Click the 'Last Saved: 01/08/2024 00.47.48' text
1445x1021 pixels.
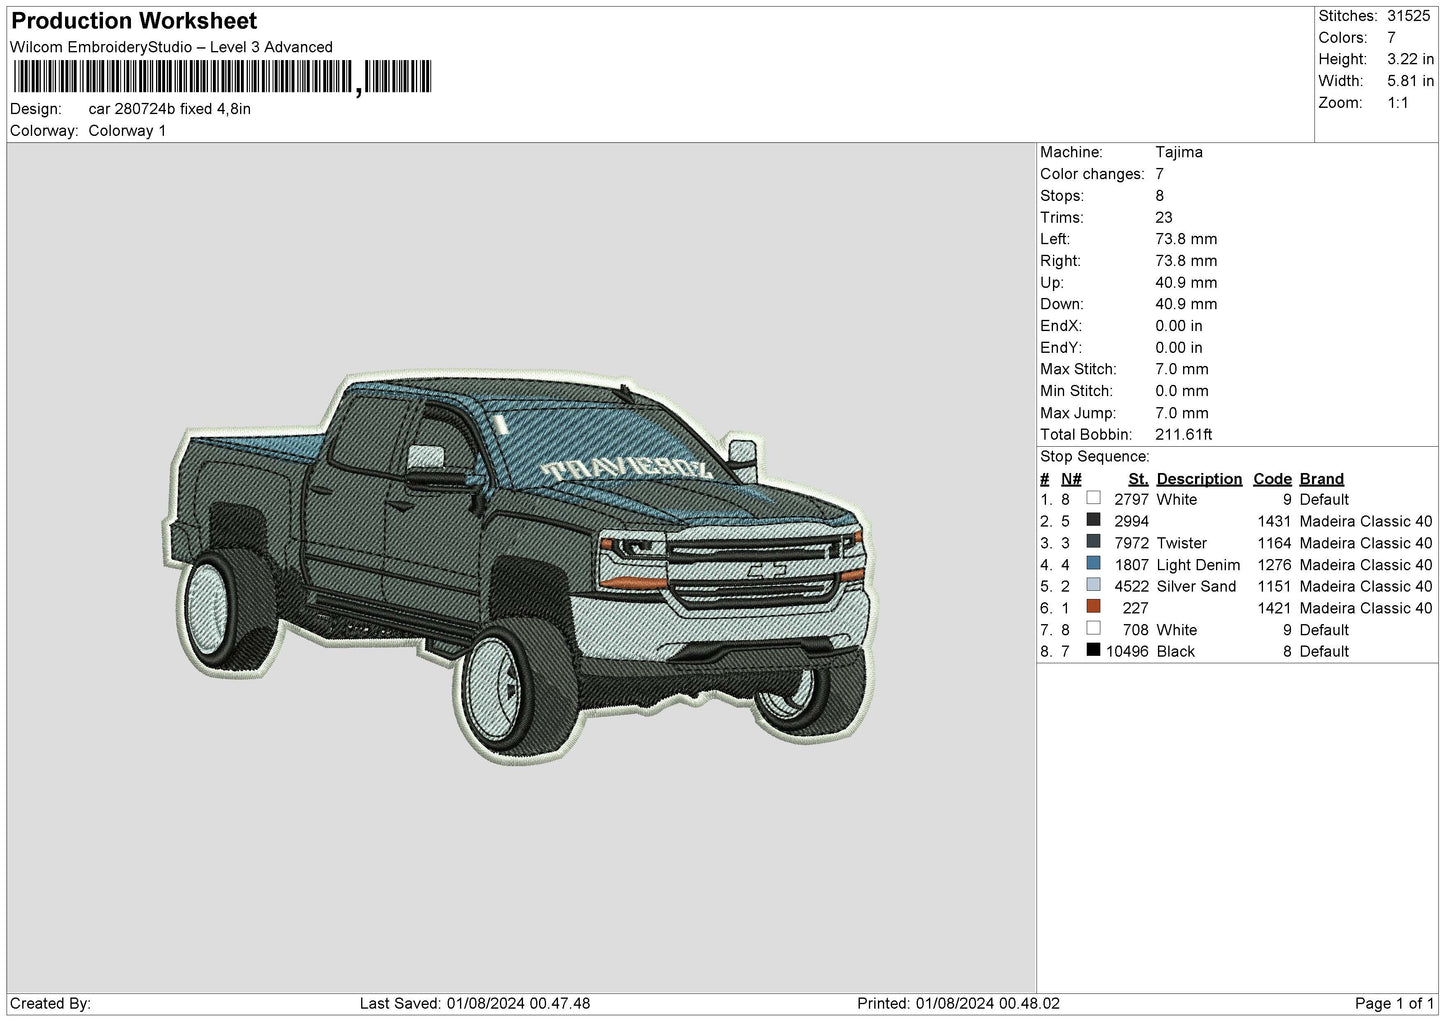[x=475, y=1003]
